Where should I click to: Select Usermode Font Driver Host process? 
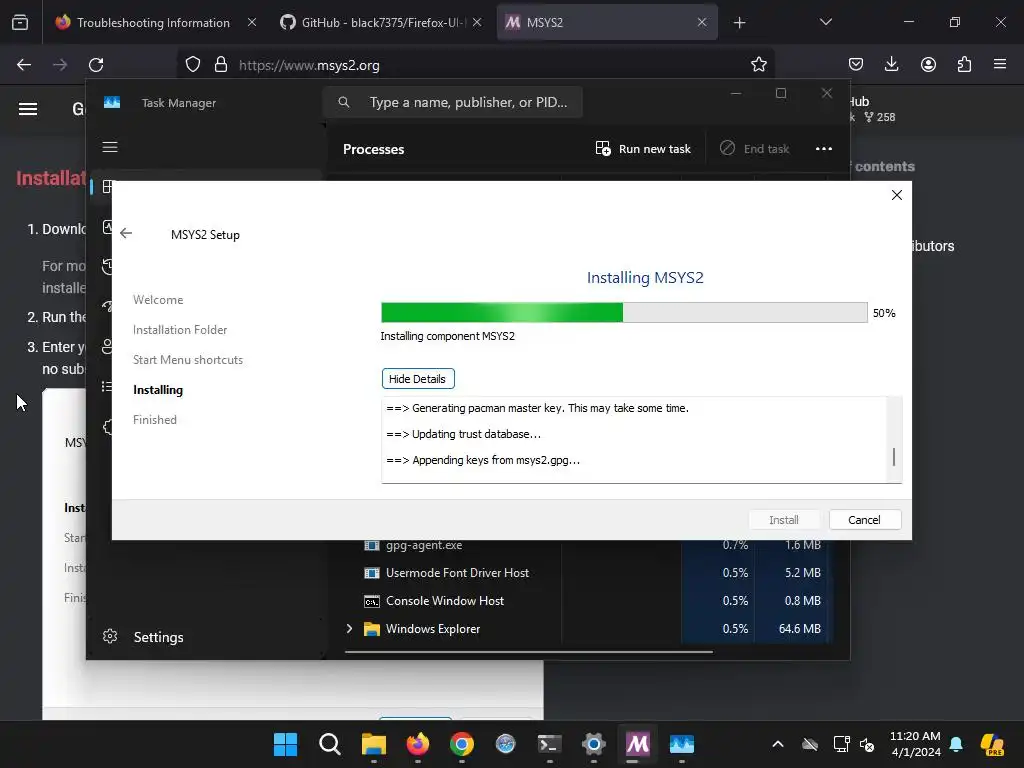tap(588, 573)
